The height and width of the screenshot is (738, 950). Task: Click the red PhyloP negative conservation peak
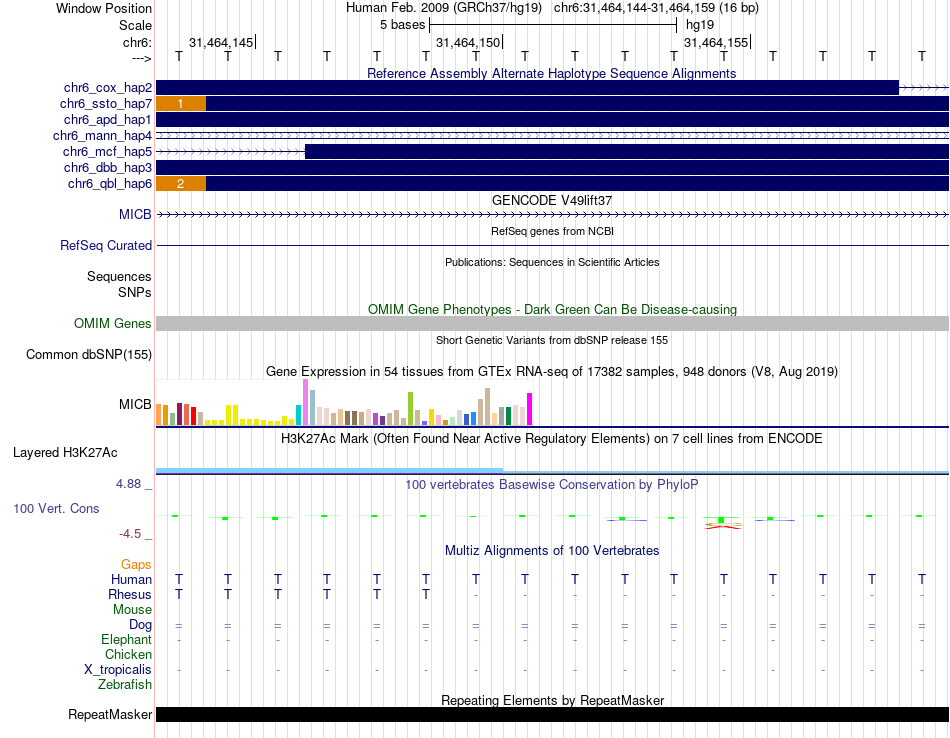tap(723, 527)
